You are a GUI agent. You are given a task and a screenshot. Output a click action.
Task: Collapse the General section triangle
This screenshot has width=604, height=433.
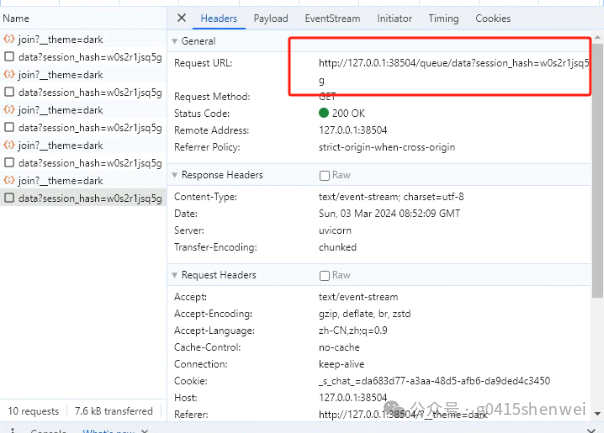(174, 41)
